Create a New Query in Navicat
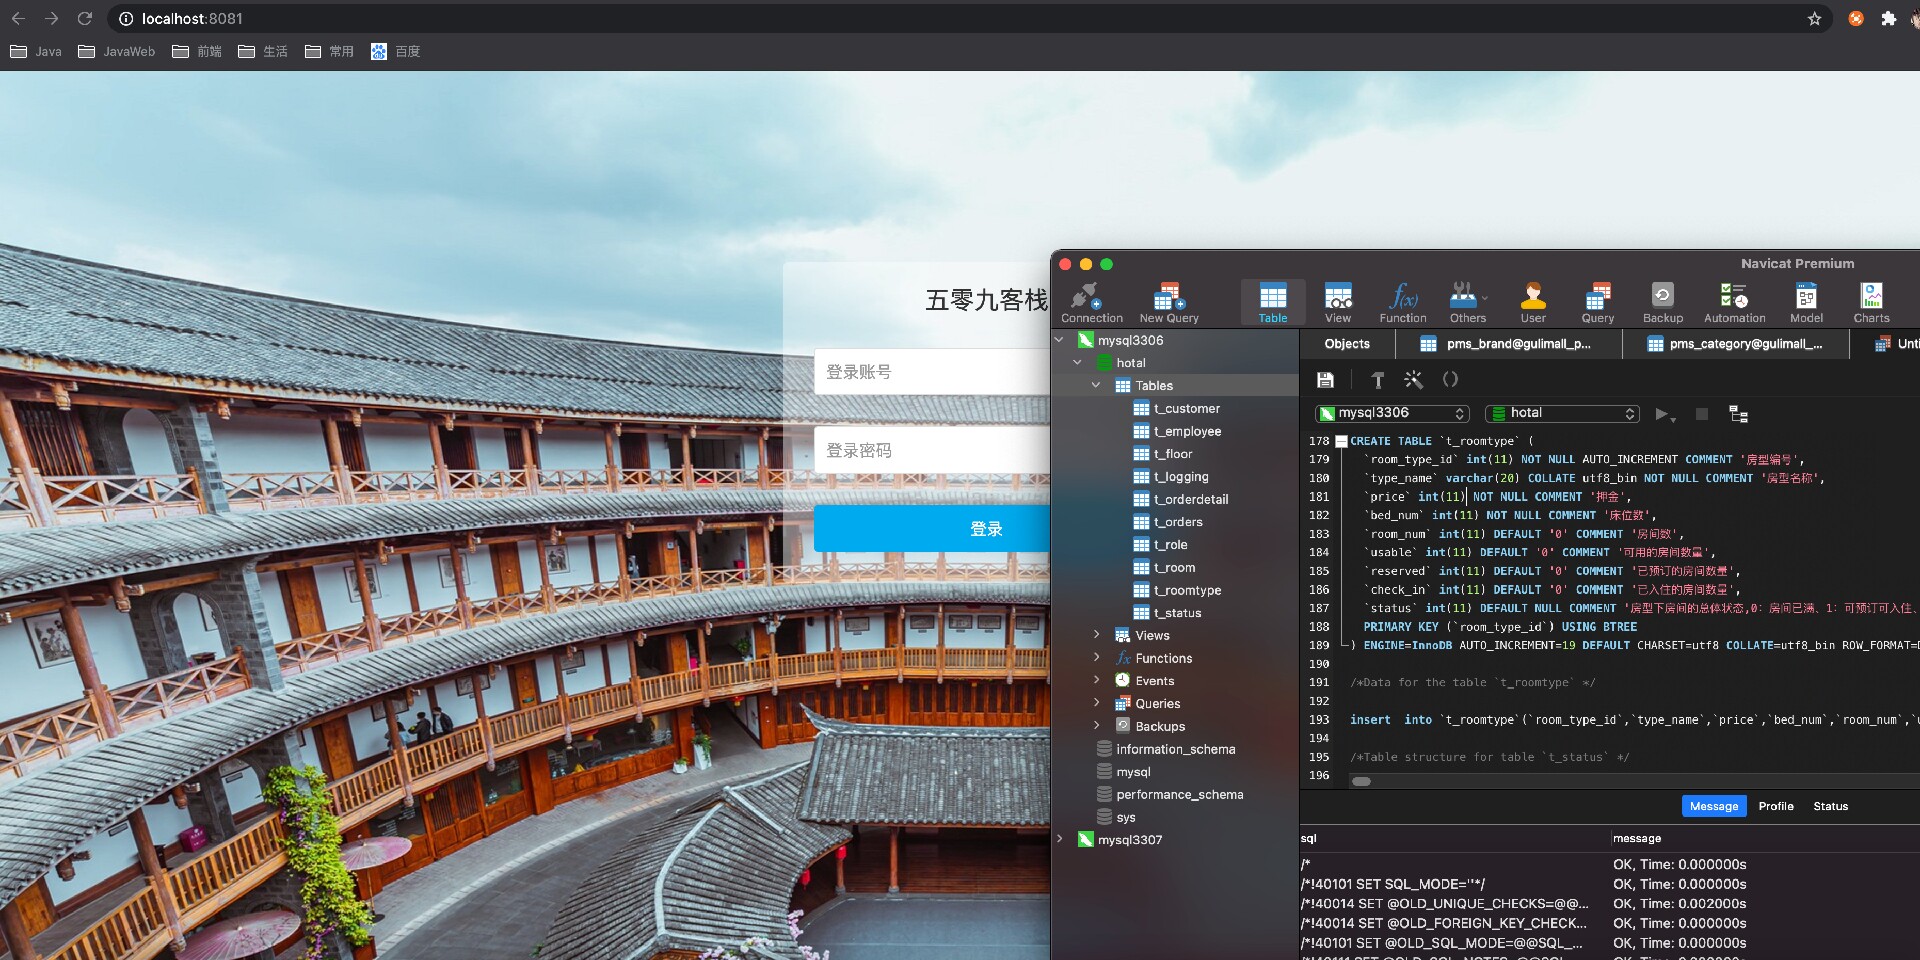 (1168, 303)
